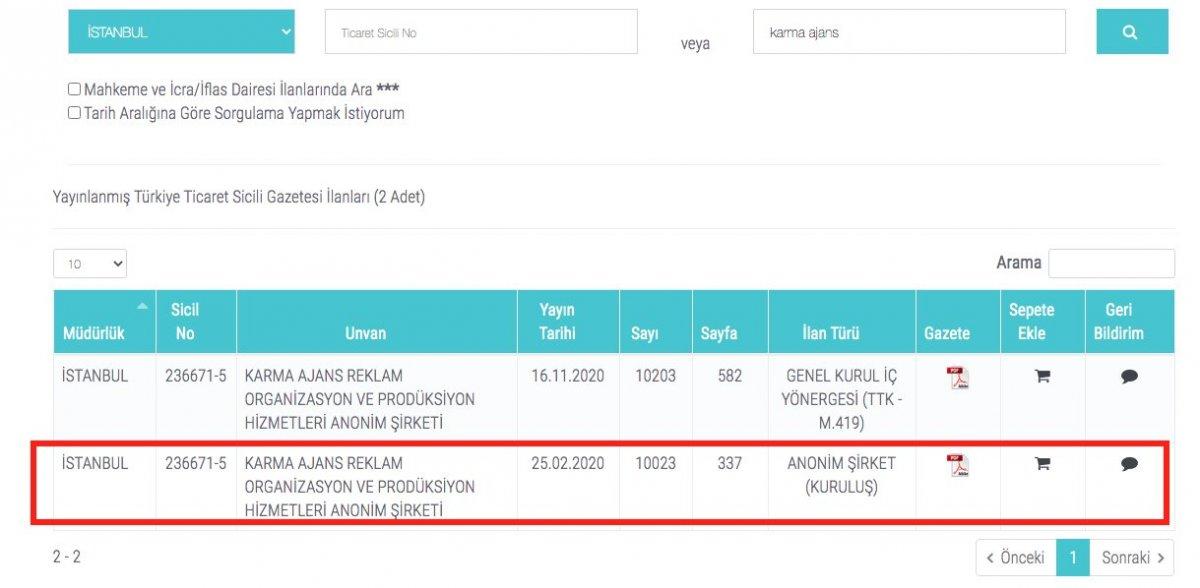This screenshot has height=588, width=1200.
Task: Click inside the Arama filter box
Action: tap(1112, 262)
